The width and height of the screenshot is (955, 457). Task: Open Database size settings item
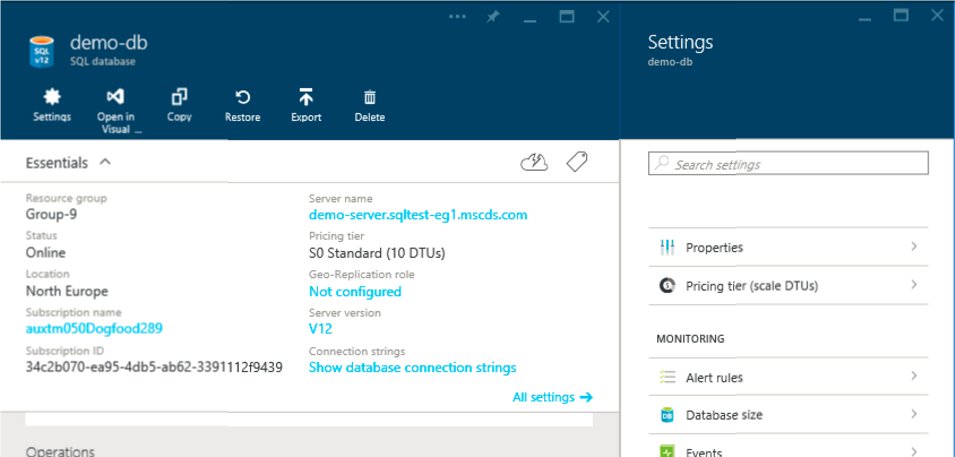point(788,414)
